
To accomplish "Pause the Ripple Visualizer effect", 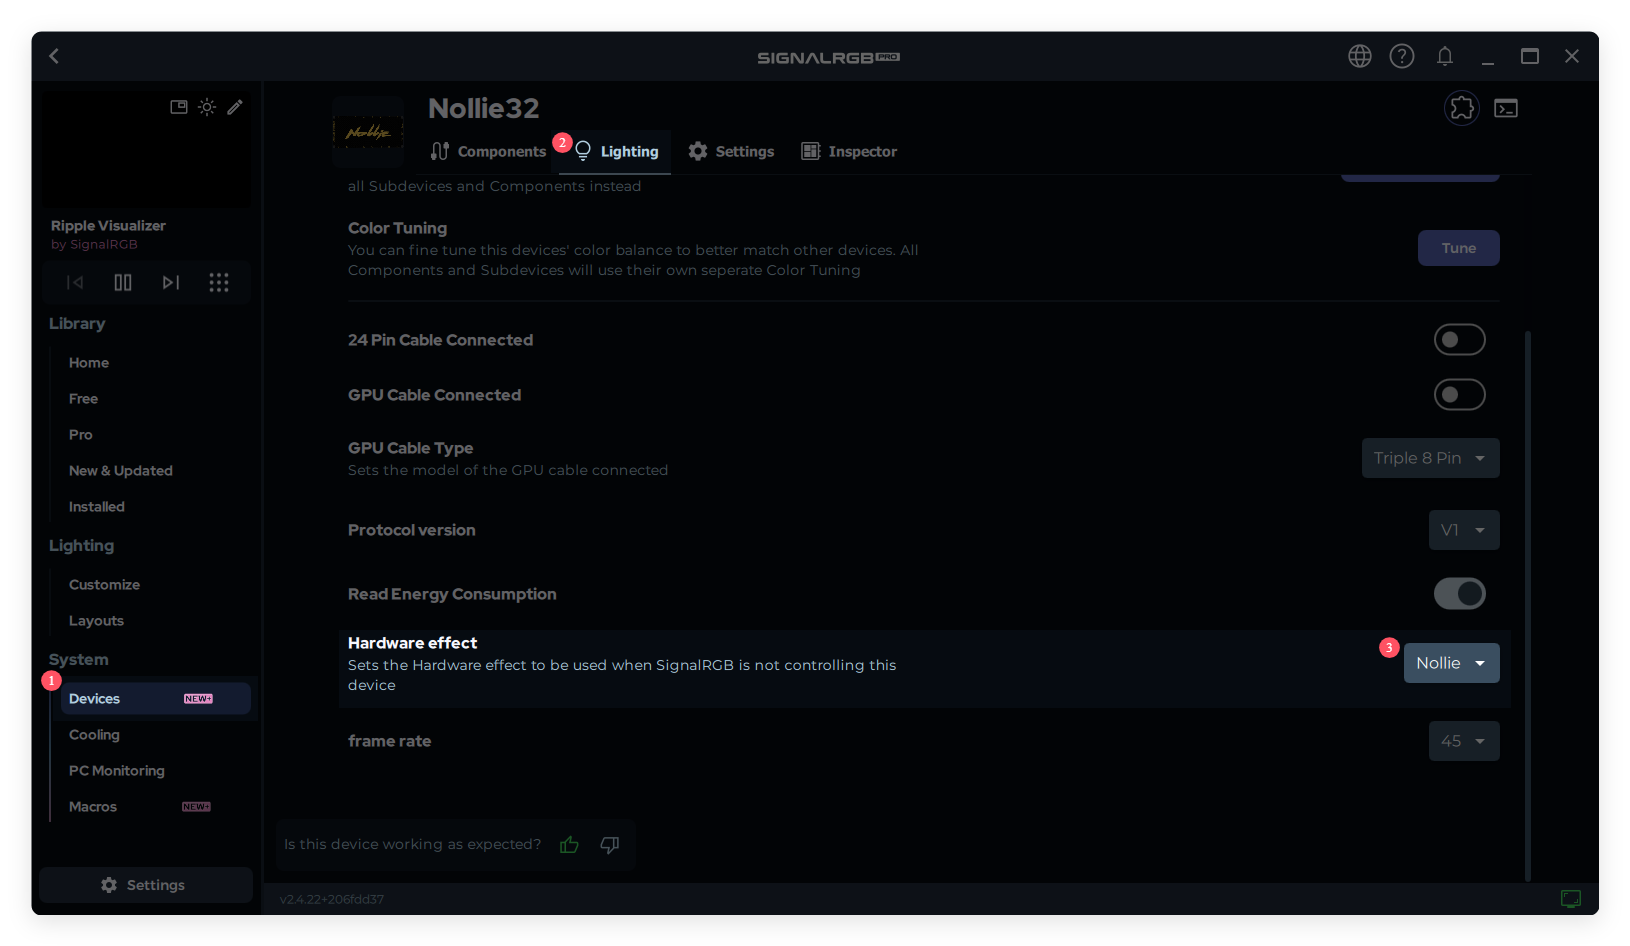I will point(123,283).
